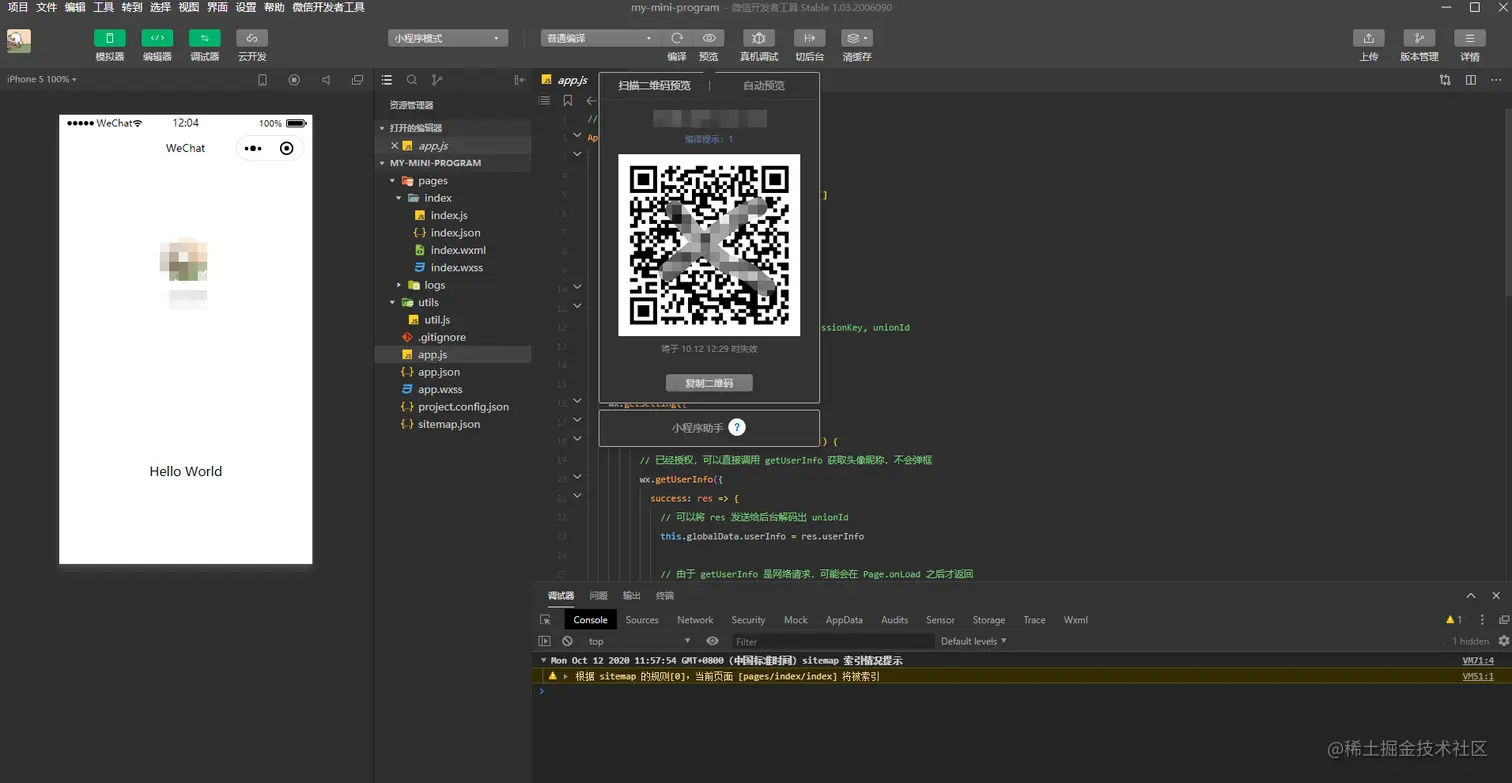1512x783 pixels.
Task: Click the 切后台 background switch icon
Action: tap(809, 38)
